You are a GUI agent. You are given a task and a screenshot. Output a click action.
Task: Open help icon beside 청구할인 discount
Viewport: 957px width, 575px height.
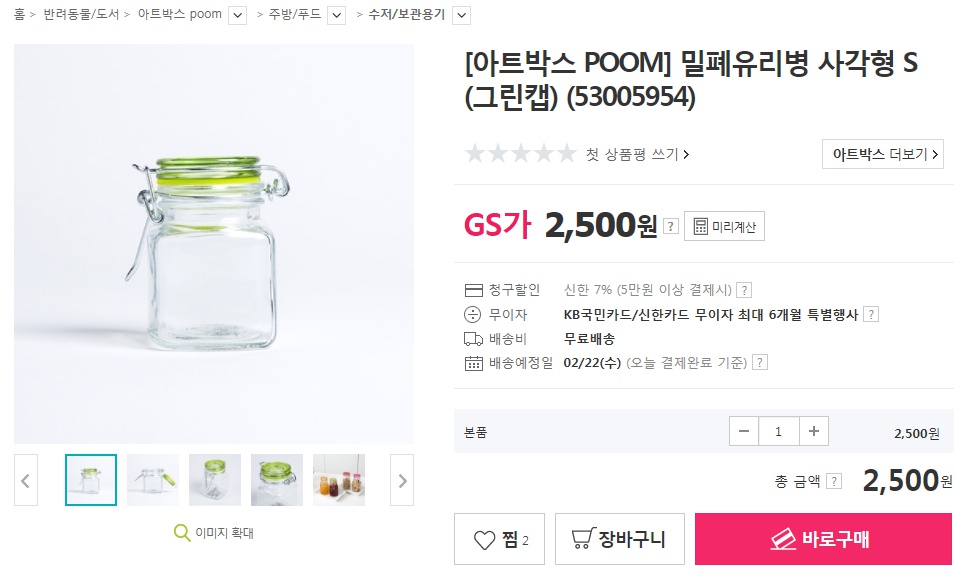click(x=744, y=290)
